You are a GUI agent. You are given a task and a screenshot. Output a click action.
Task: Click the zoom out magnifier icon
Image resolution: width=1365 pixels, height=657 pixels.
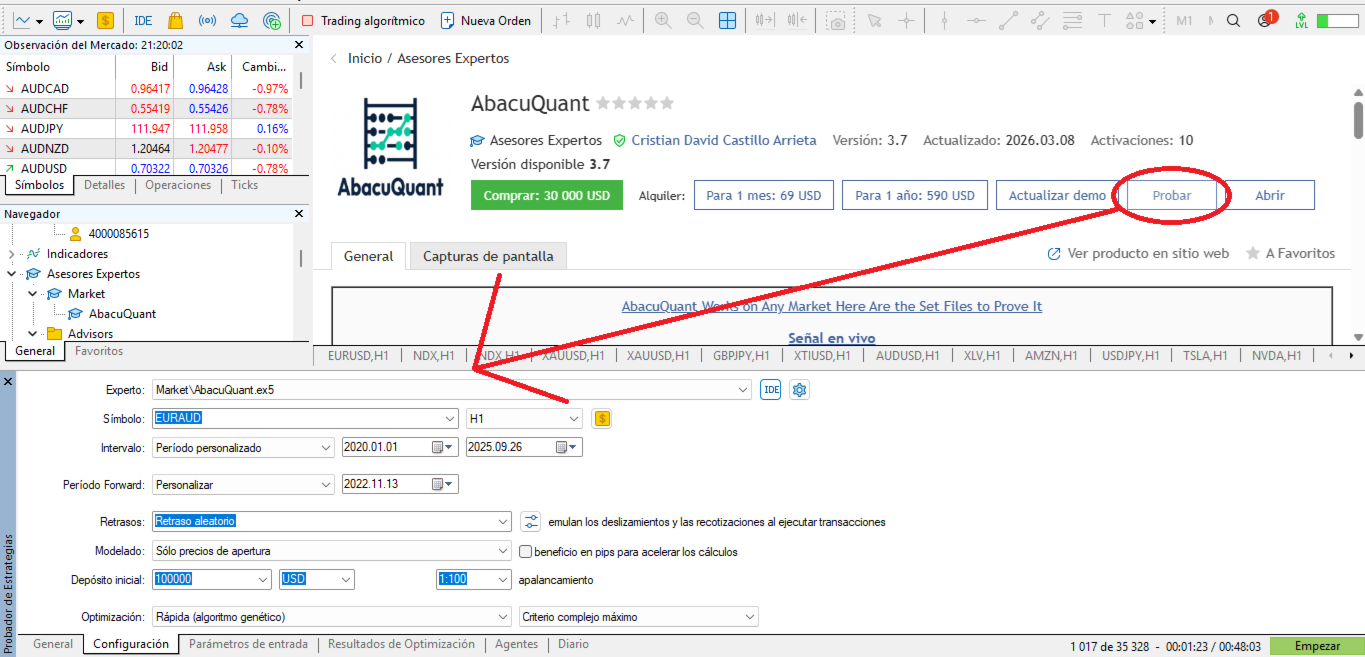(x=695, y=20)
